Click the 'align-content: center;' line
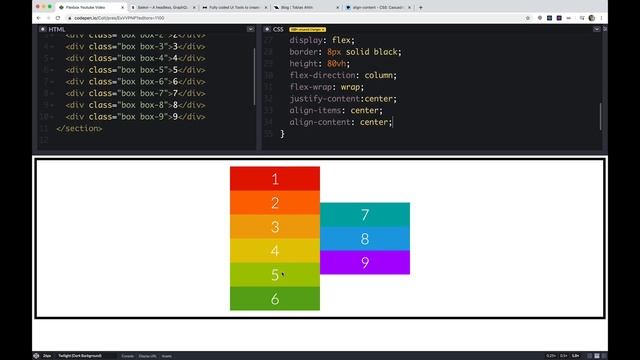The width and height of the screenshot is (640, 360). click(341, 122)
